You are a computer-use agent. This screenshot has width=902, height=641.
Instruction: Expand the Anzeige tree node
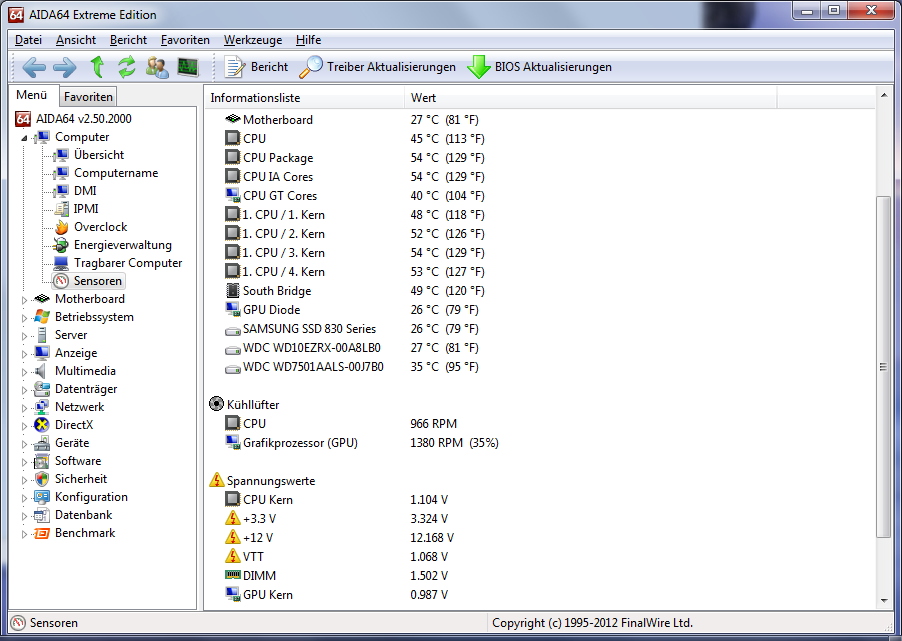pos(24,354)
